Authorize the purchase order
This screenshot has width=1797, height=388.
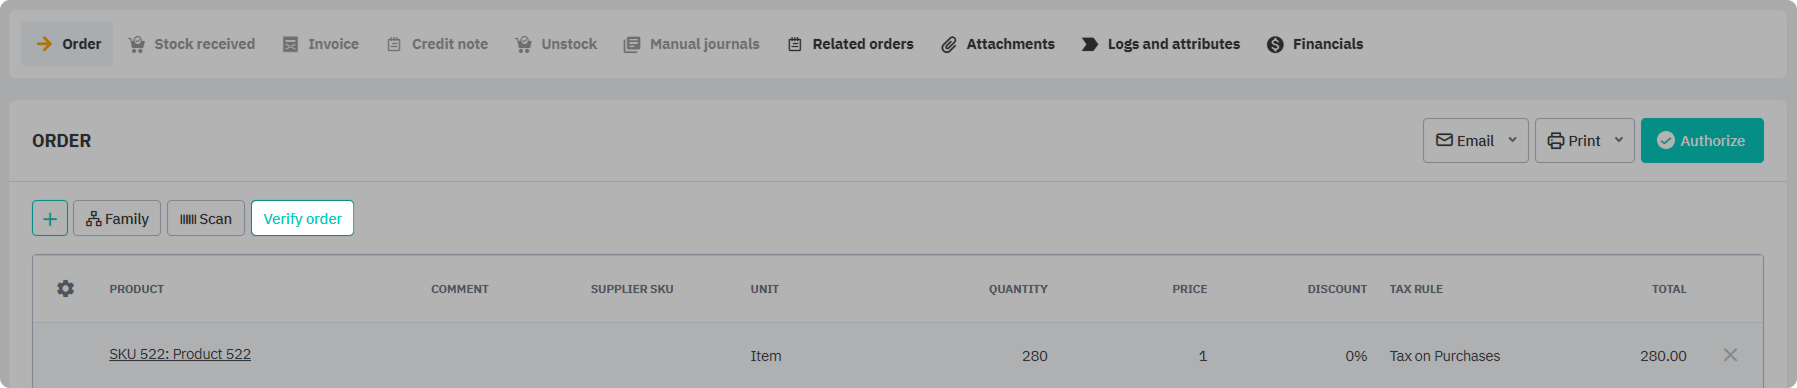pyautogui.click(x=1702, y=140)
